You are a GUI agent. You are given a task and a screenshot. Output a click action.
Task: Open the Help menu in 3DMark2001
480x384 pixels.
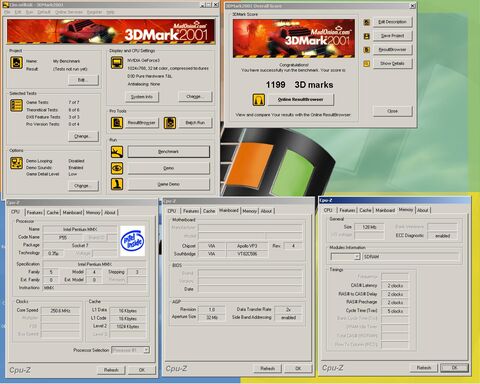click(110, 12)
